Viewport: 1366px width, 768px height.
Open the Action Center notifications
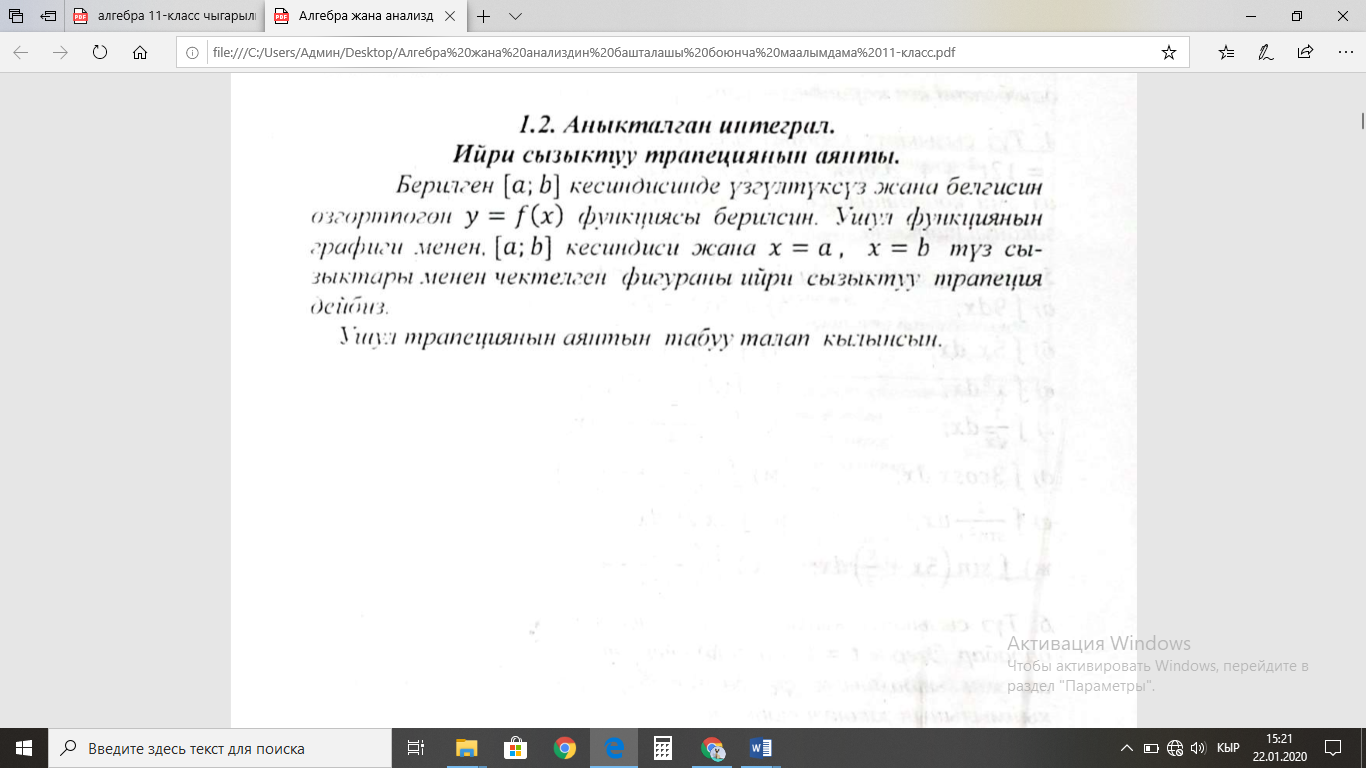point(1333,748)
